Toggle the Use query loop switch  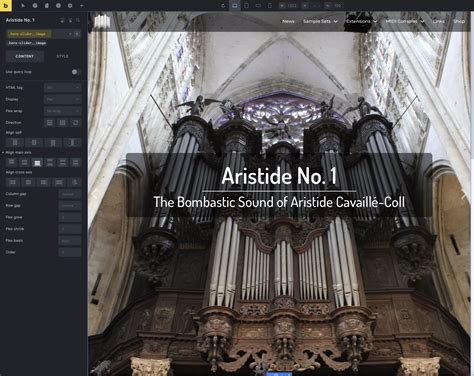click(x=75, y=72)
